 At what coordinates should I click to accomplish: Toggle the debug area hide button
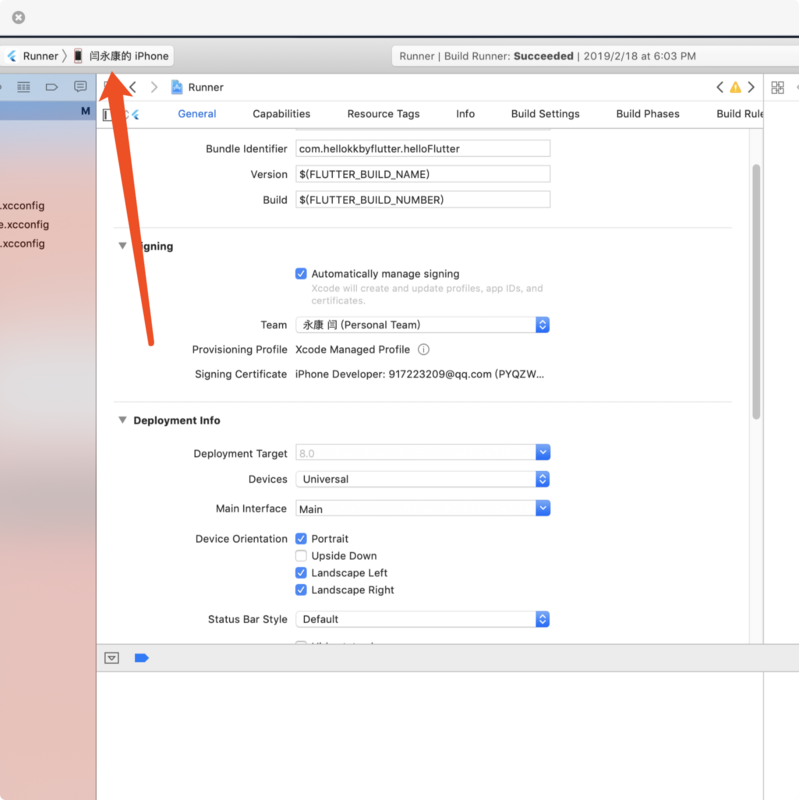tap(112, 658)
